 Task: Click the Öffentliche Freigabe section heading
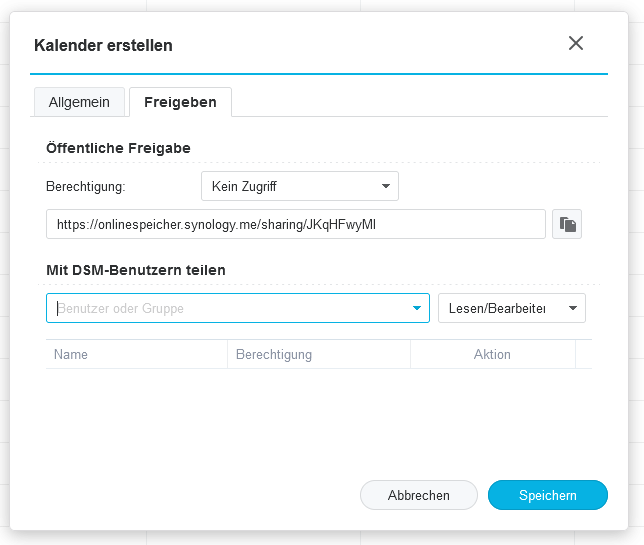pyautogui.click(x=118, y=148)
